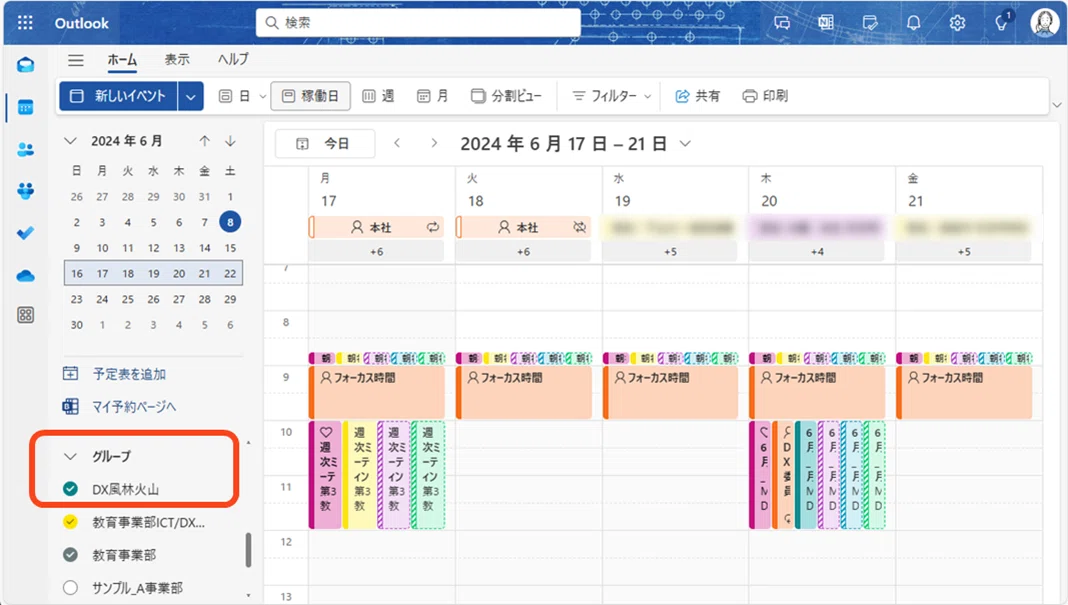Screen dimensions: 1068x605
Task: Click the 新しいイベント button
Action: [119, 96]
